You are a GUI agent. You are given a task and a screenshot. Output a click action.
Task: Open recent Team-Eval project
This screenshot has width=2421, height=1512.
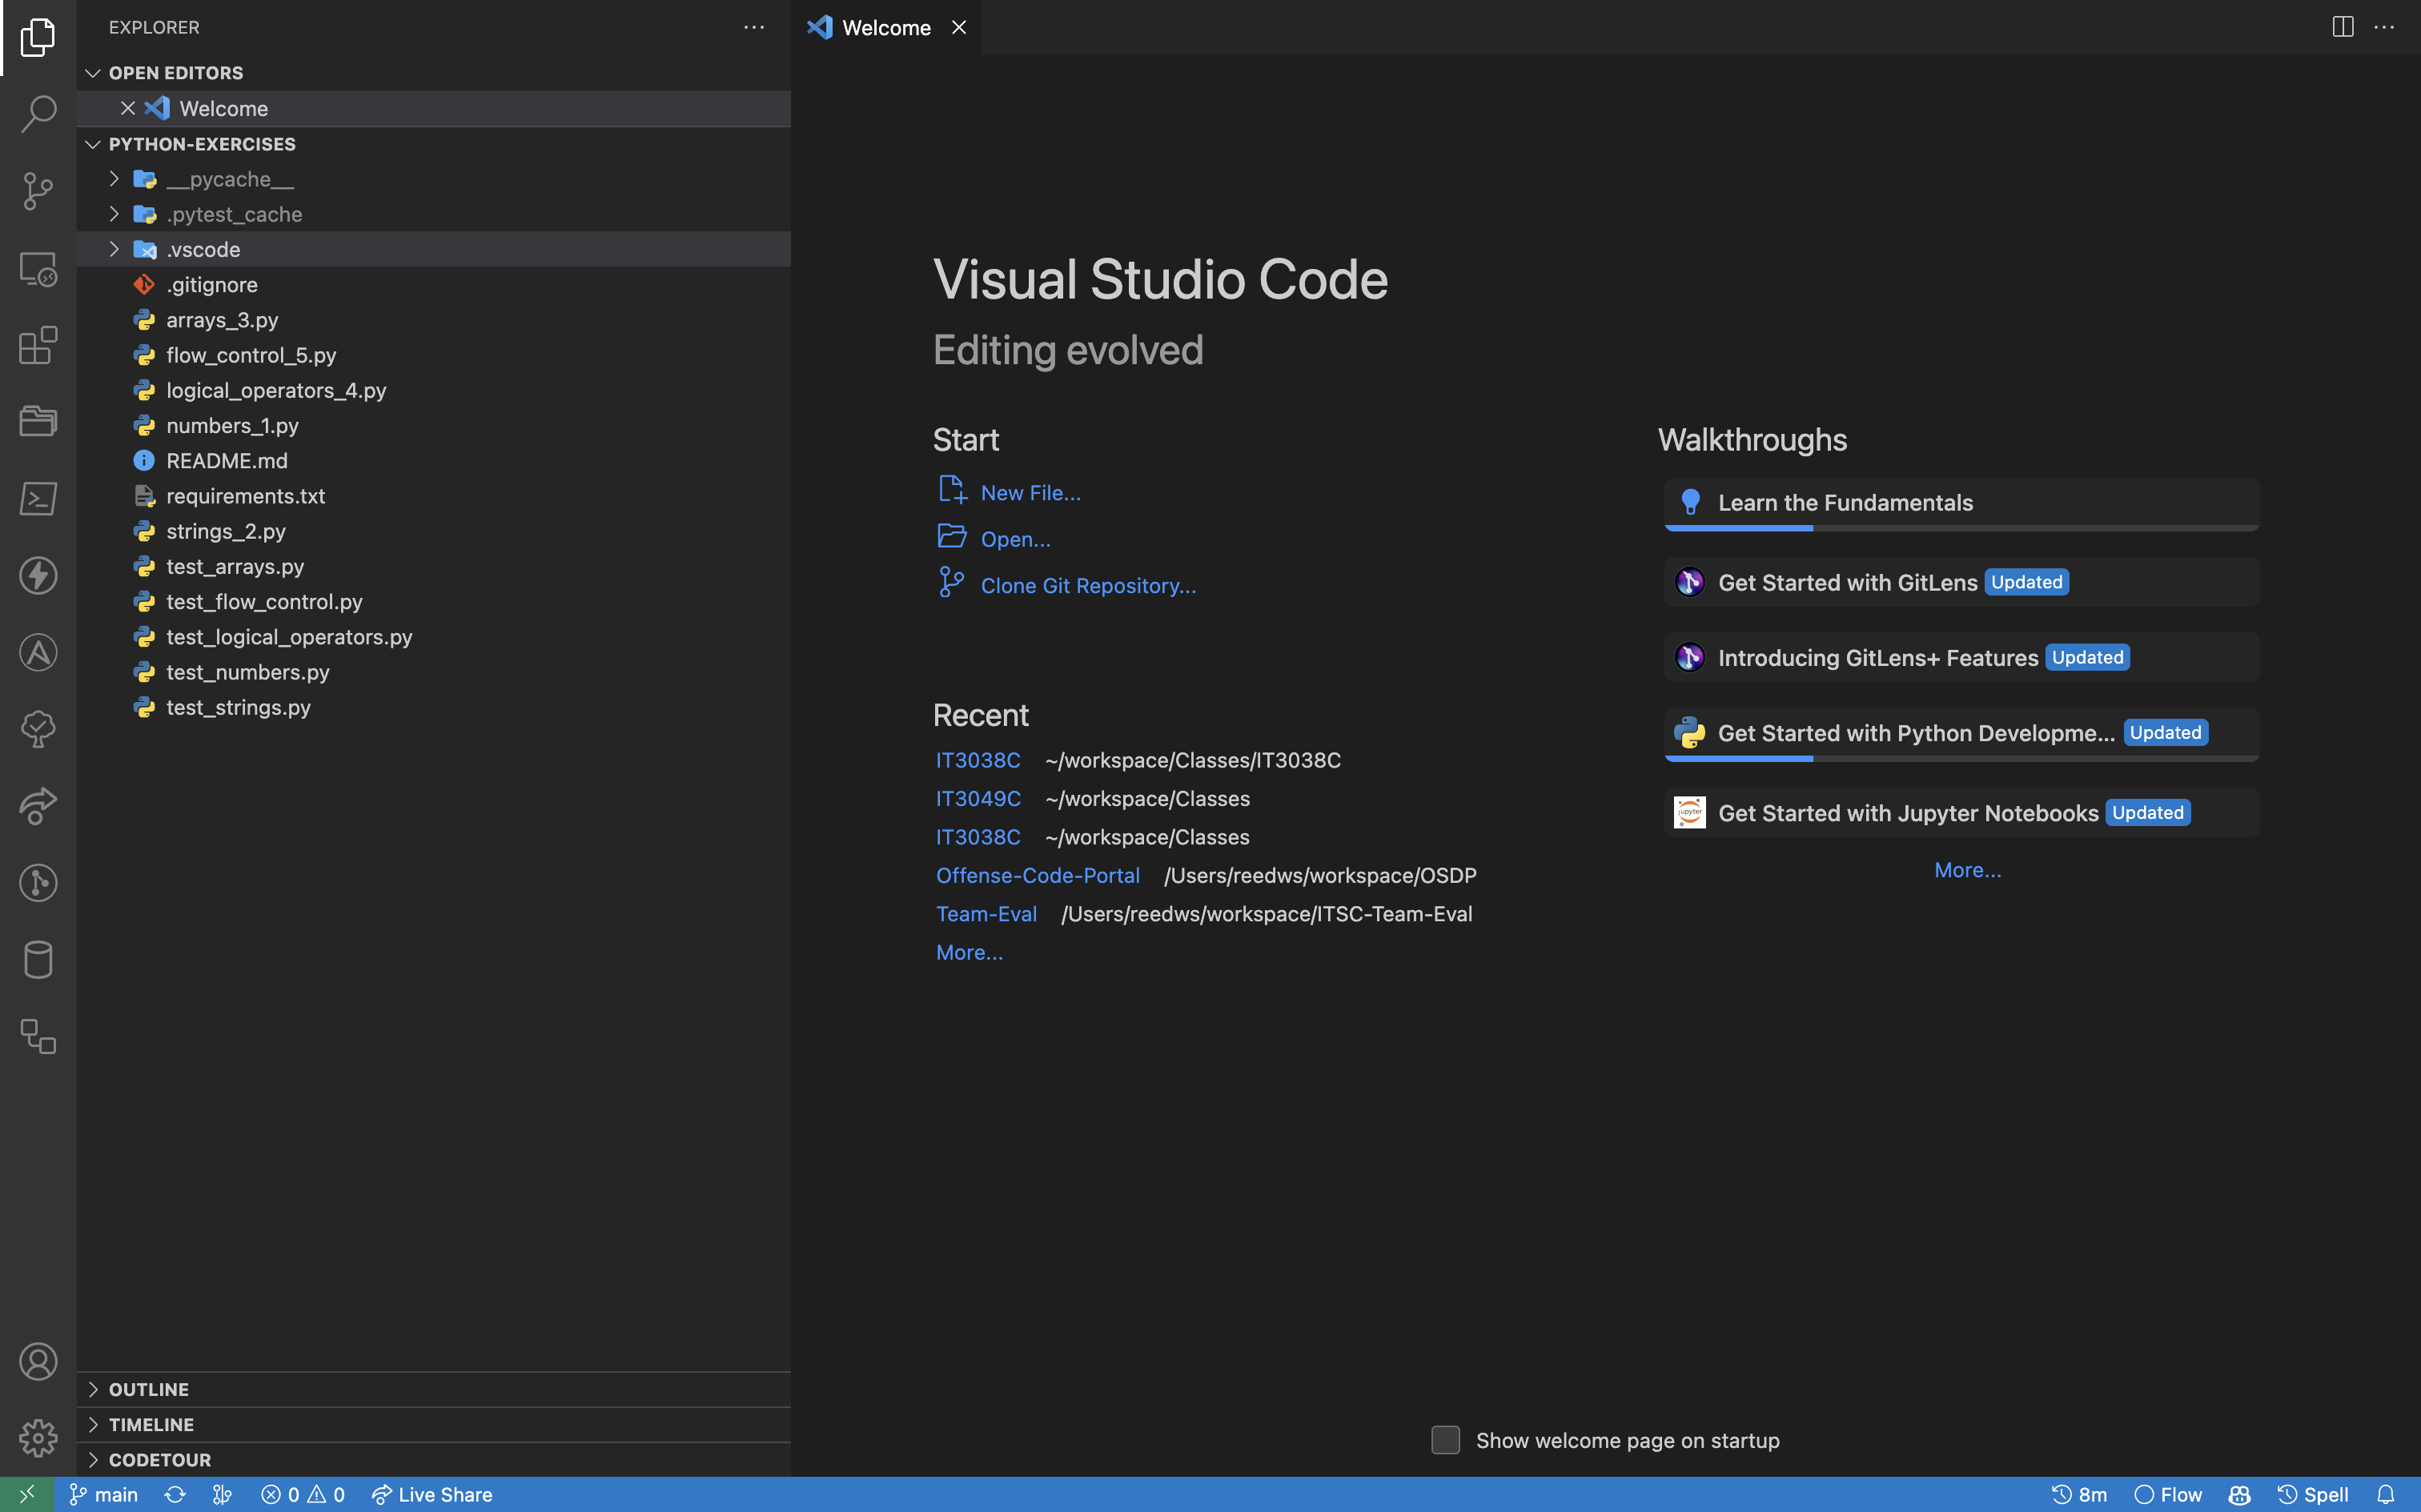986,914
